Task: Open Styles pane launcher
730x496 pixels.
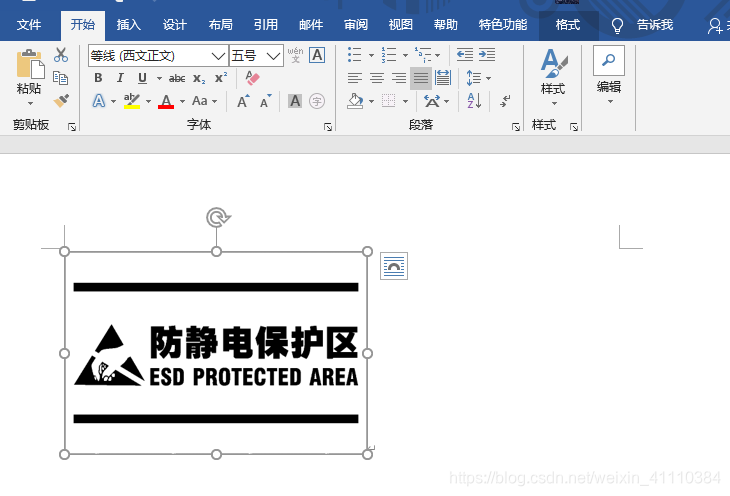Action: (x=574, y=127)
